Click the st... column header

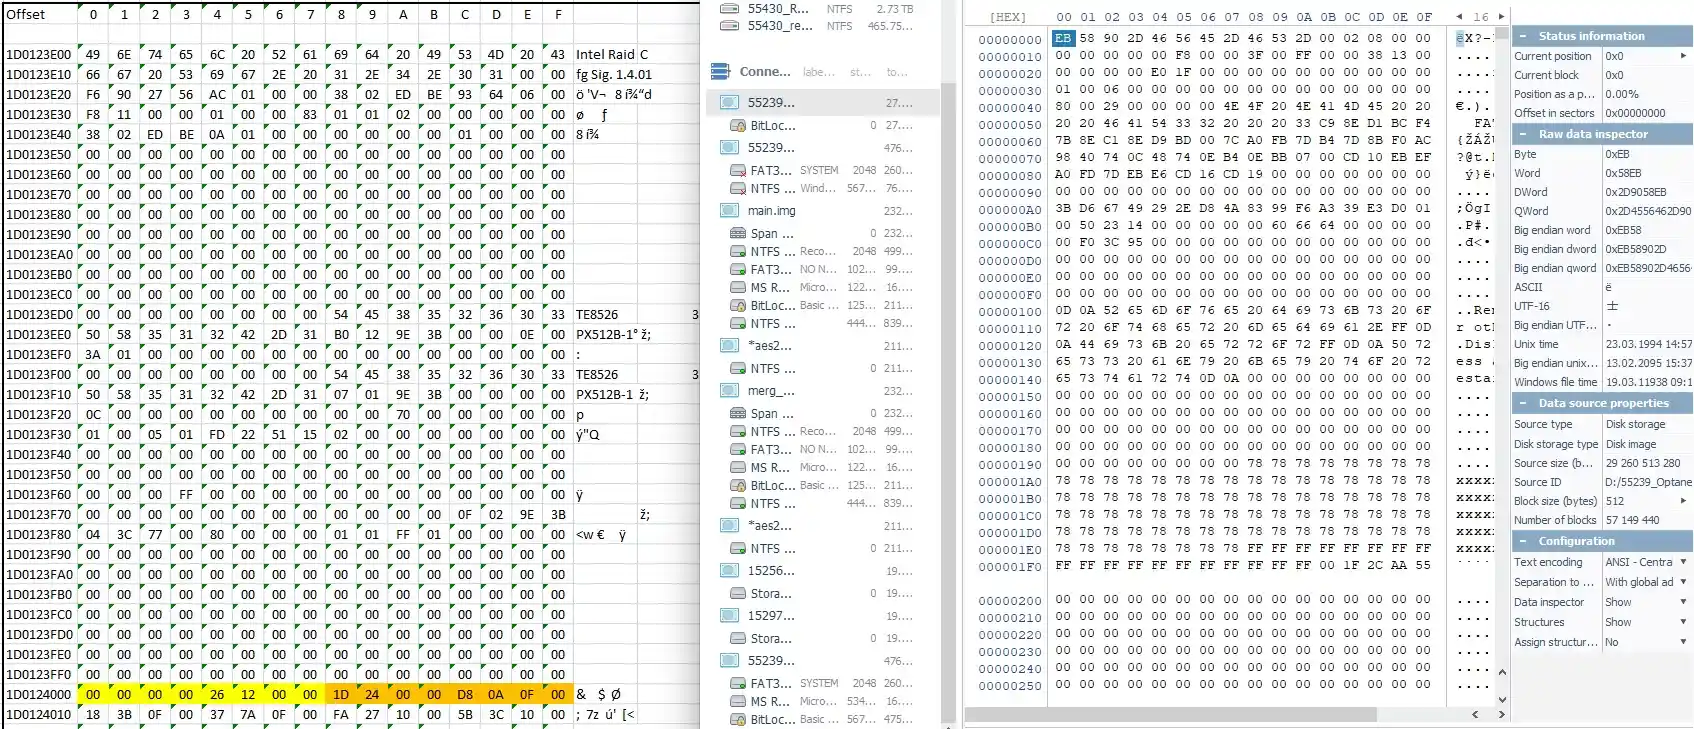pyautogui.click(x=859, y=72)
